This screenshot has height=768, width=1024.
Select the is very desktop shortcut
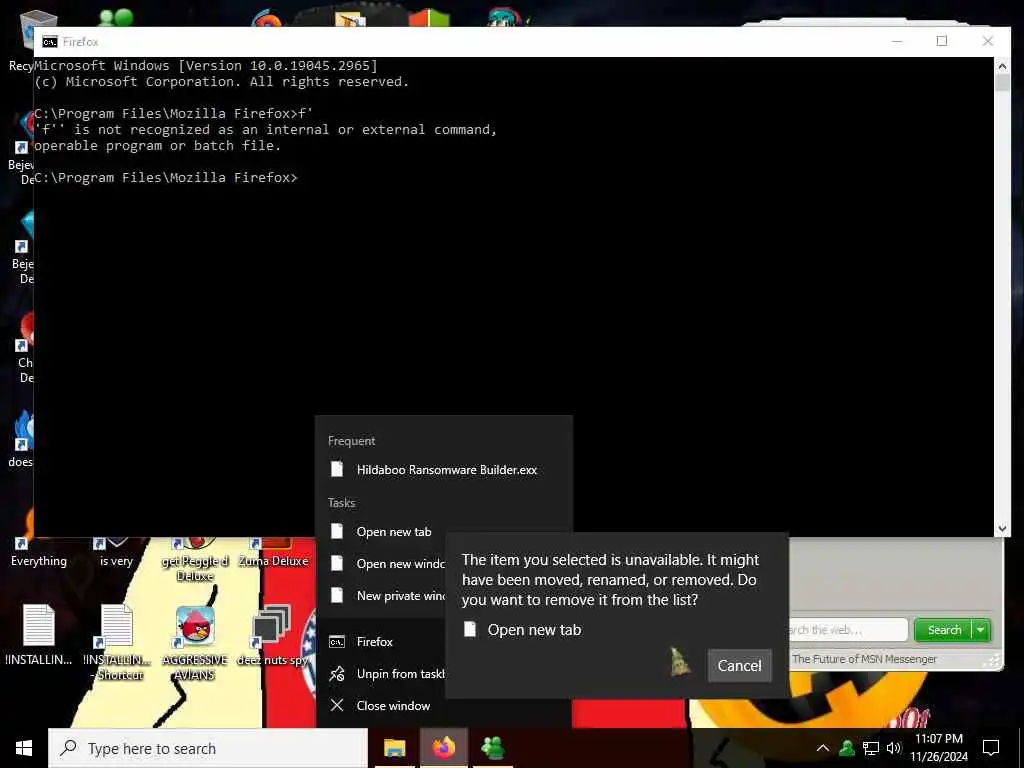(x=116, y=552)
